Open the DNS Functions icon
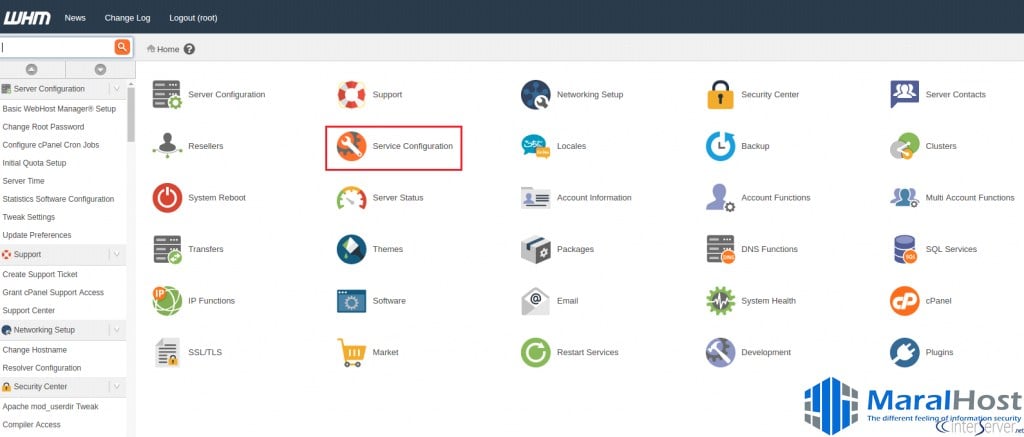 tap(720, 250)
